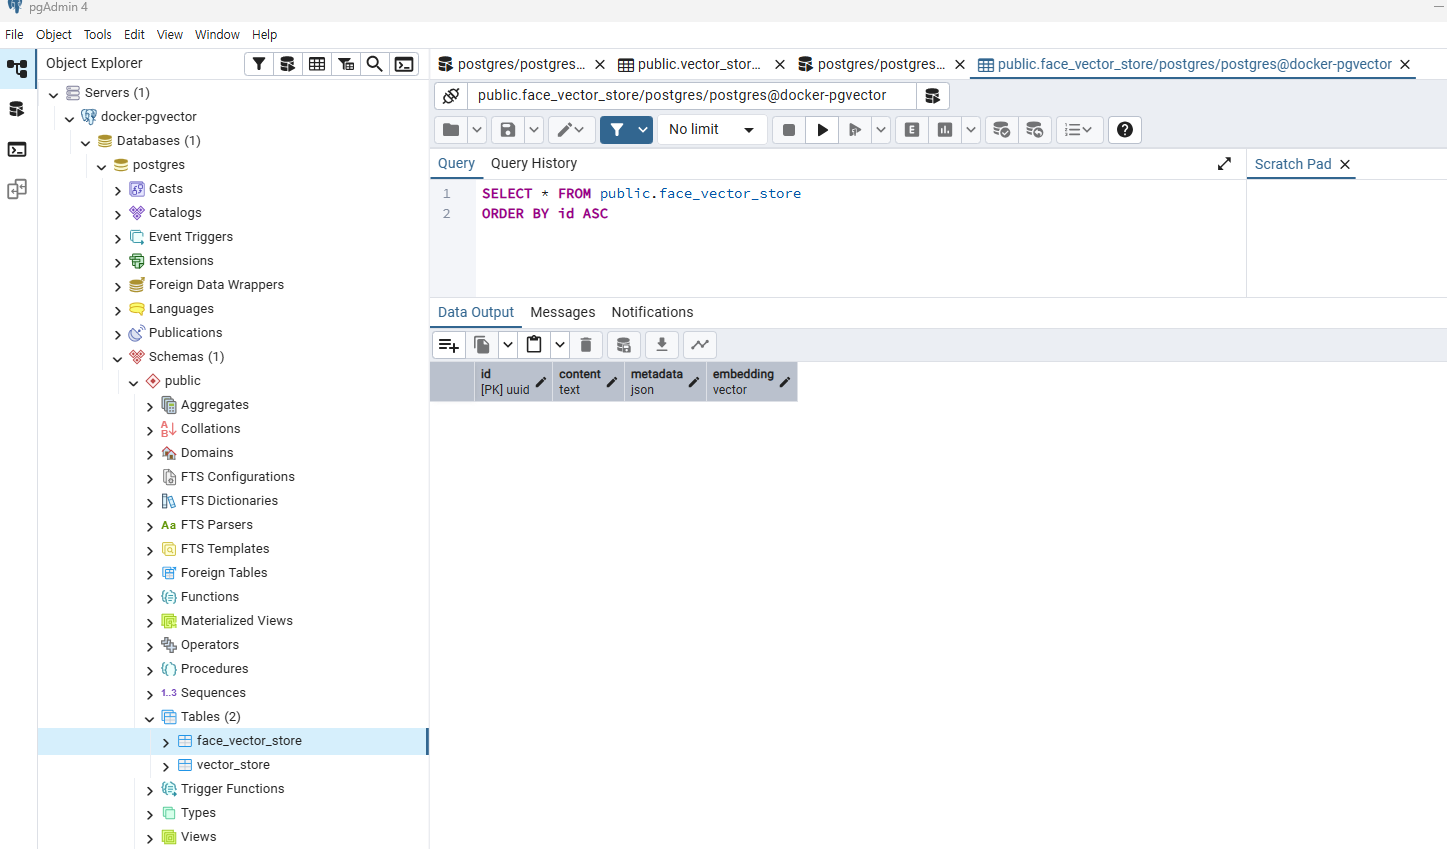
Task: Click the blue Sort/Filter funnel button
Action: pos(617,130)
